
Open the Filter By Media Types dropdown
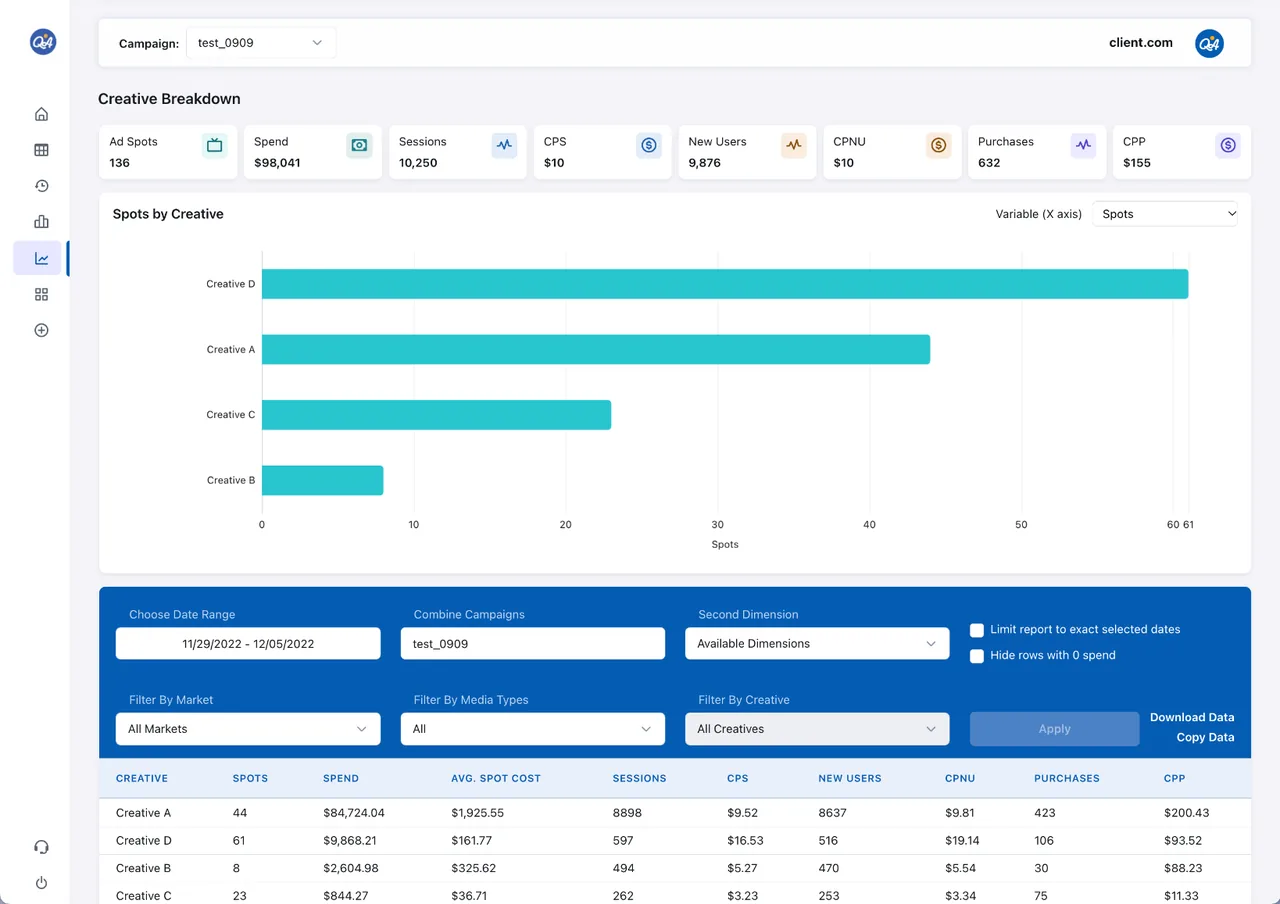tap(533, 729)
